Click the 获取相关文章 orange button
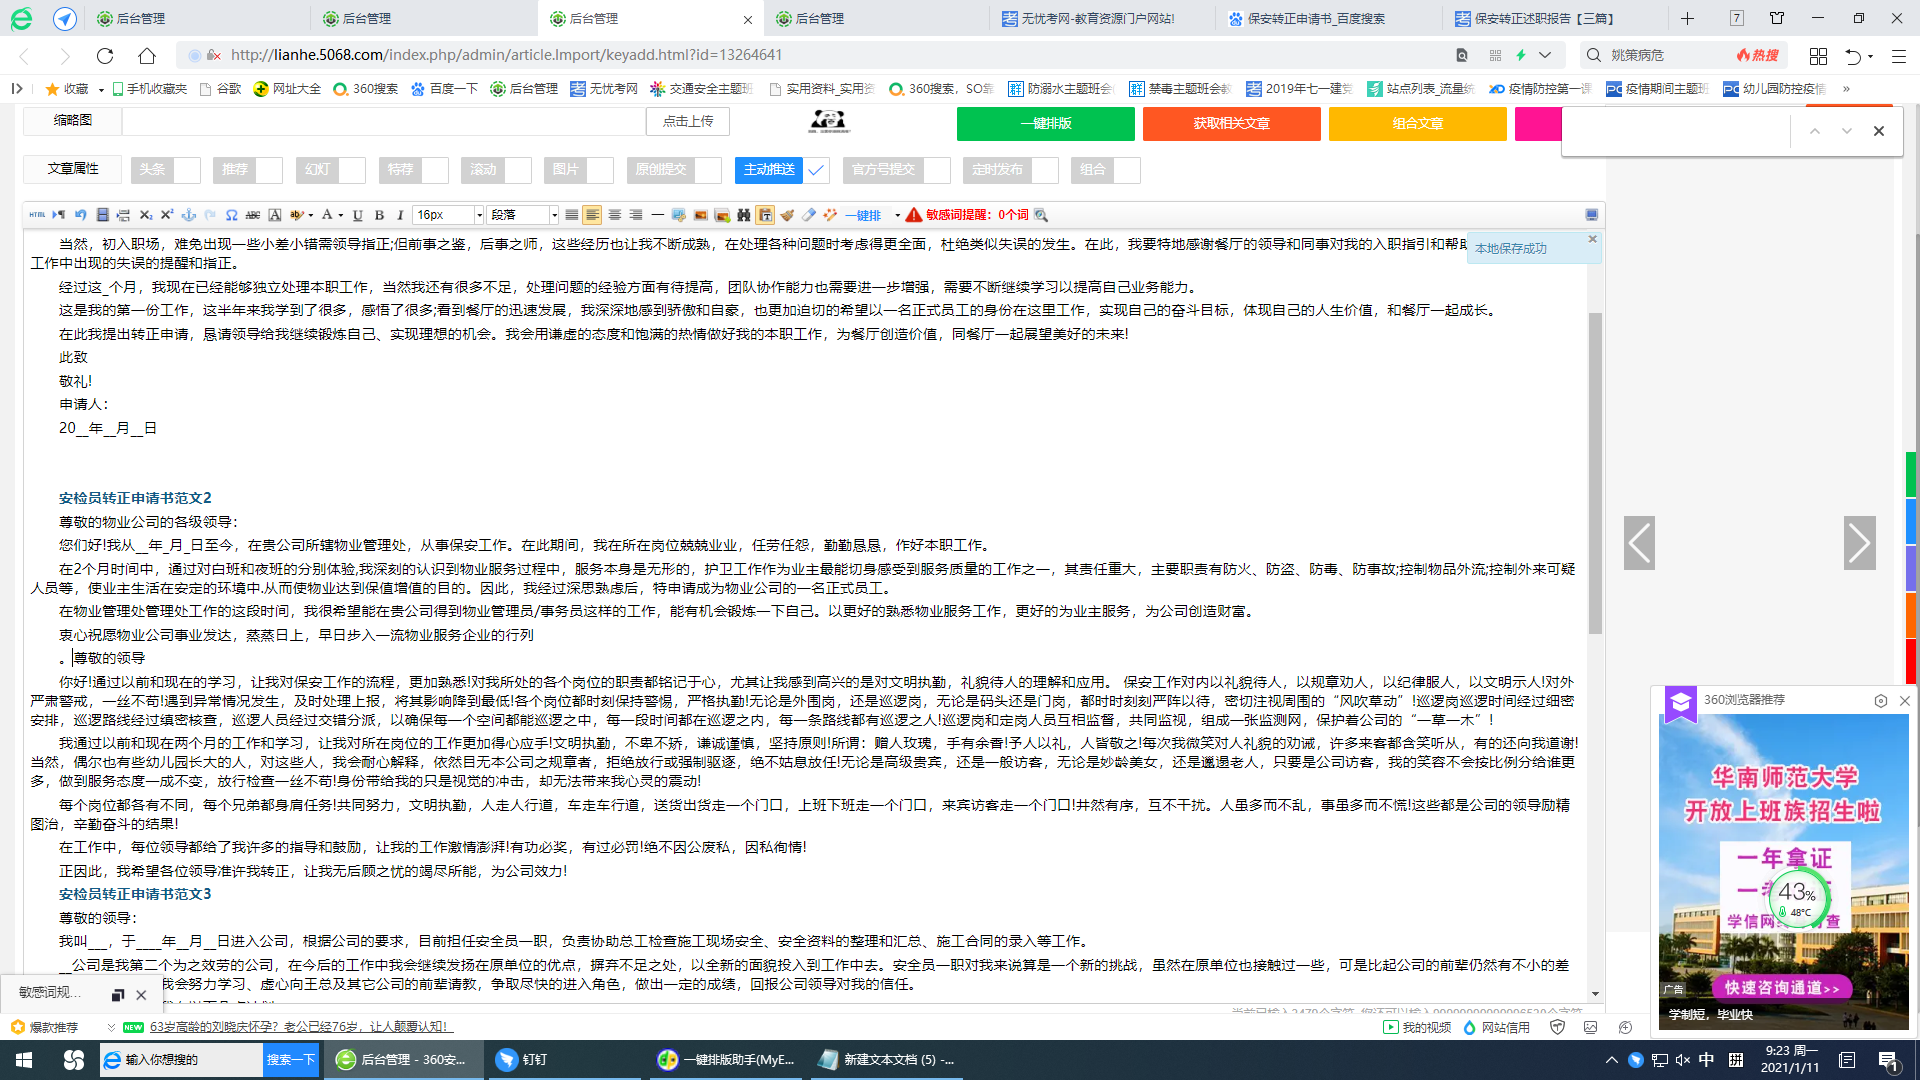This screenshot has width=1920, height=1080. point(1231,124)
